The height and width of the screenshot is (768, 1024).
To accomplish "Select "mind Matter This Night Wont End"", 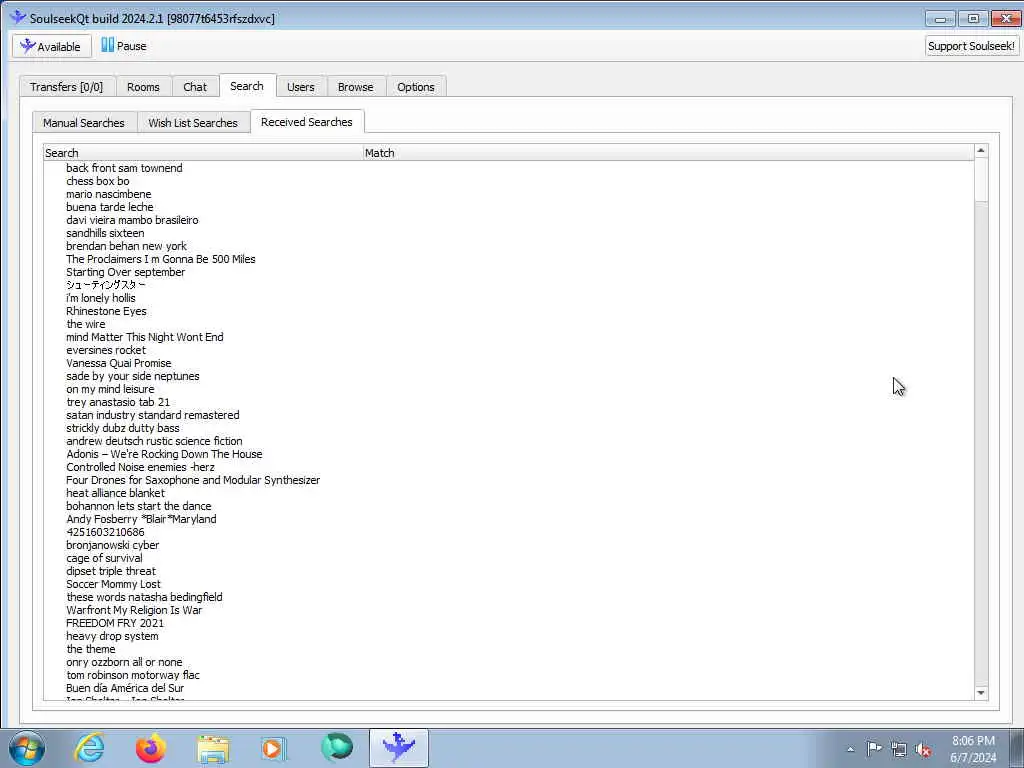I will coord(144,337).
